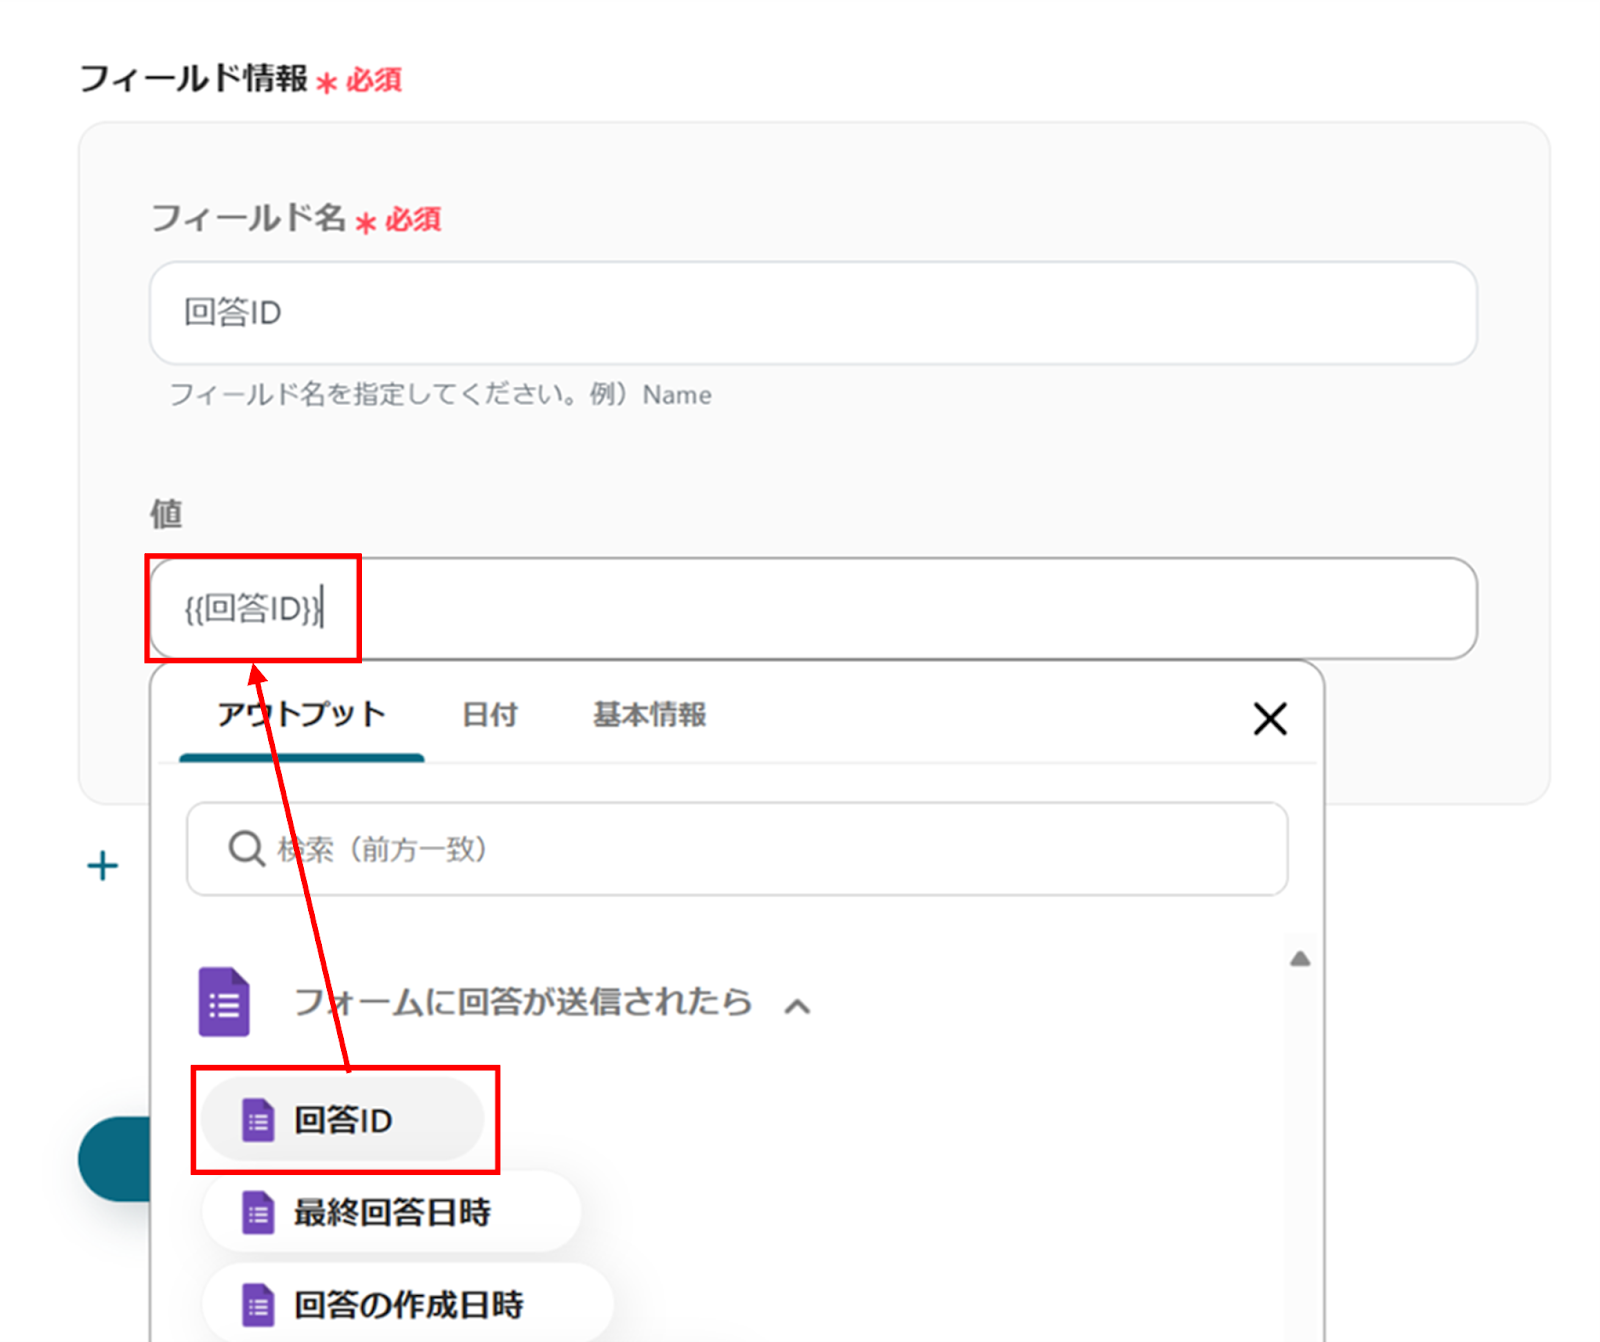
Task: Click the scroll up arrow in output list
Action: (x=1300, y=959)
